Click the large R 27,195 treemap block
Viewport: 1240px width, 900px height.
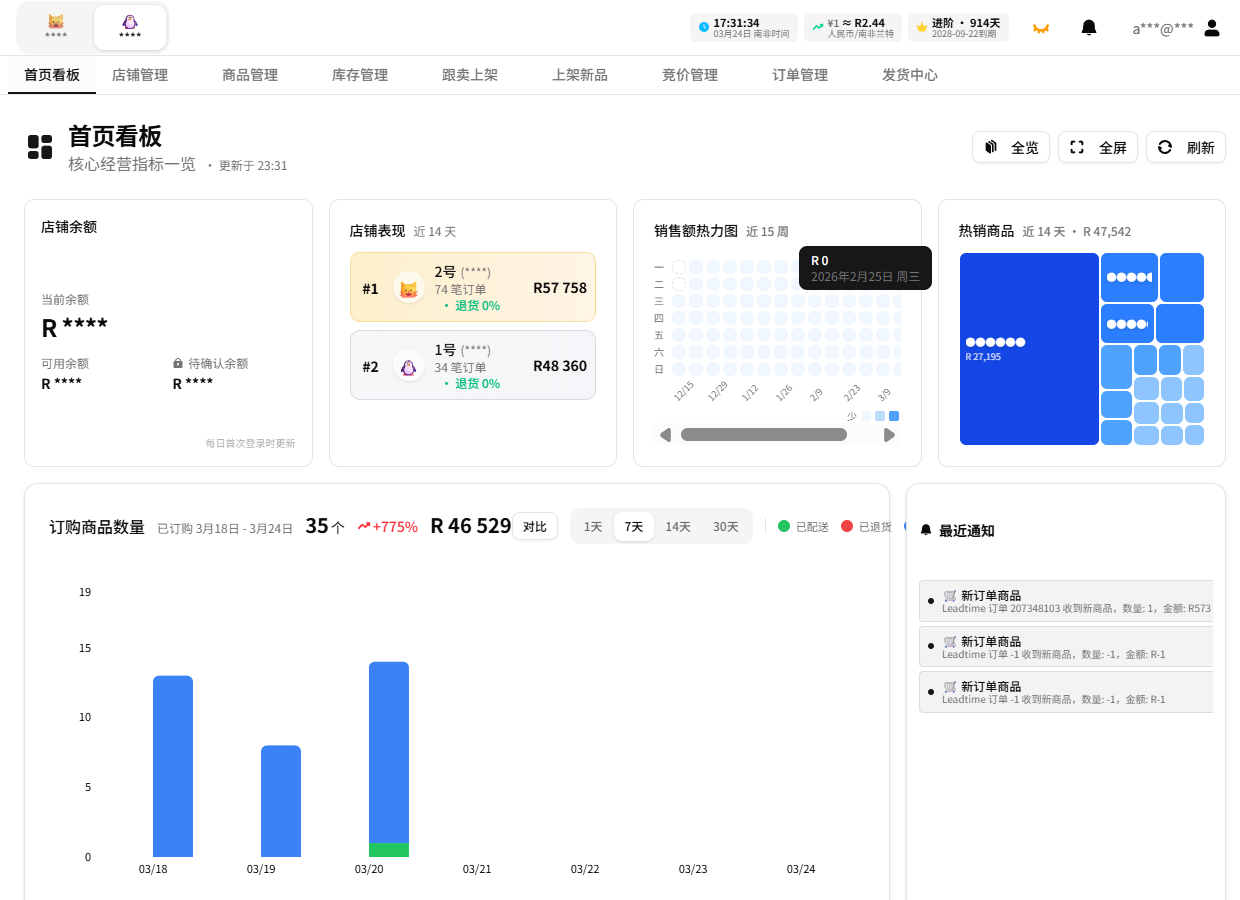pos(1029,349)
